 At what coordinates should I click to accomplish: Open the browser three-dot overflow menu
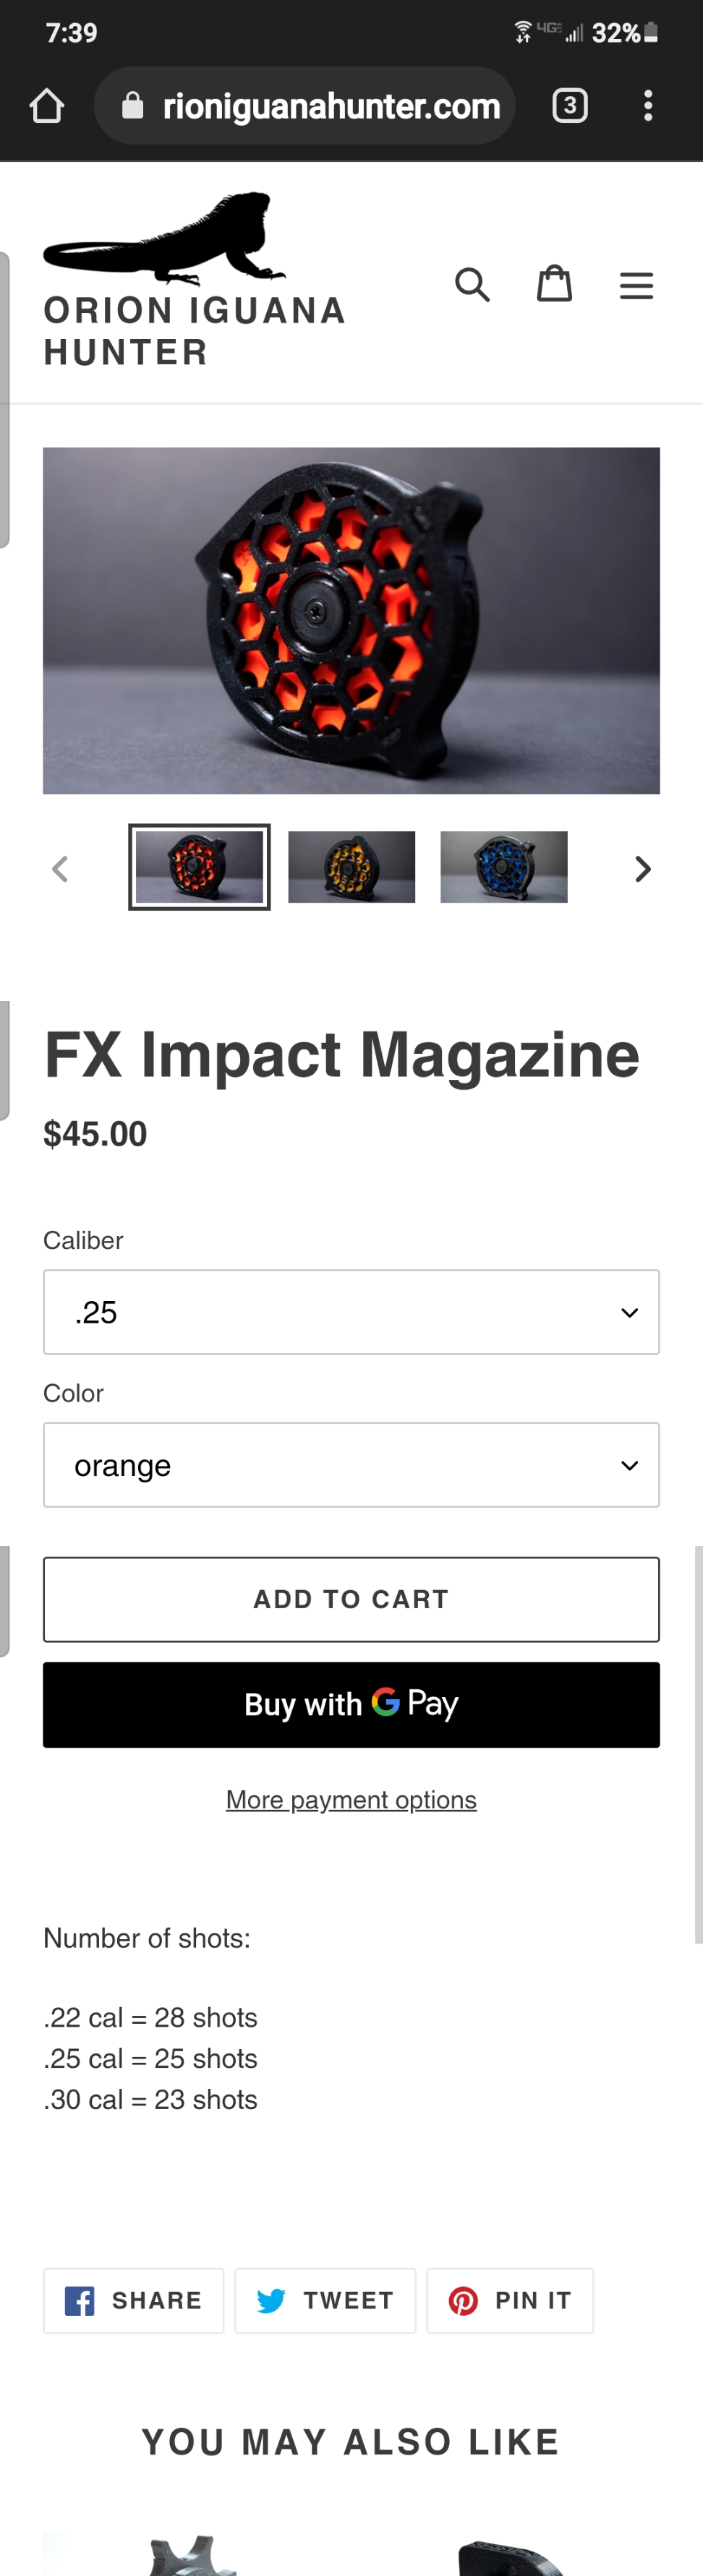click(648, 106)
